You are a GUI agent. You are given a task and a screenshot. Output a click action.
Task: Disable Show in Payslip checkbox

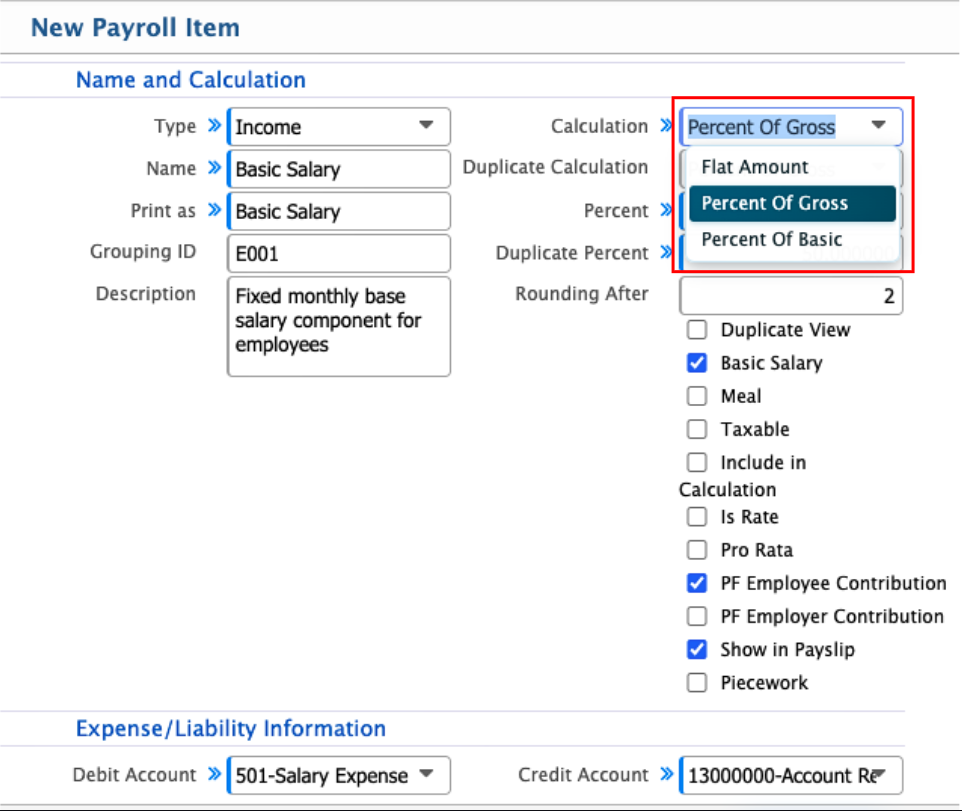tap(697, 650)
